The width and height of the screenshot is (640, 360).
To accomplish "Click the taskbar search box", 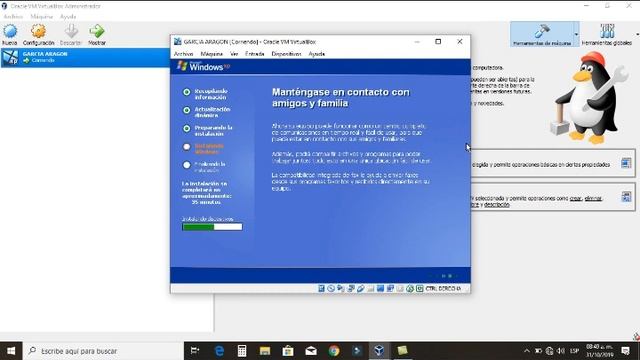I will click(x=103, y=351).
